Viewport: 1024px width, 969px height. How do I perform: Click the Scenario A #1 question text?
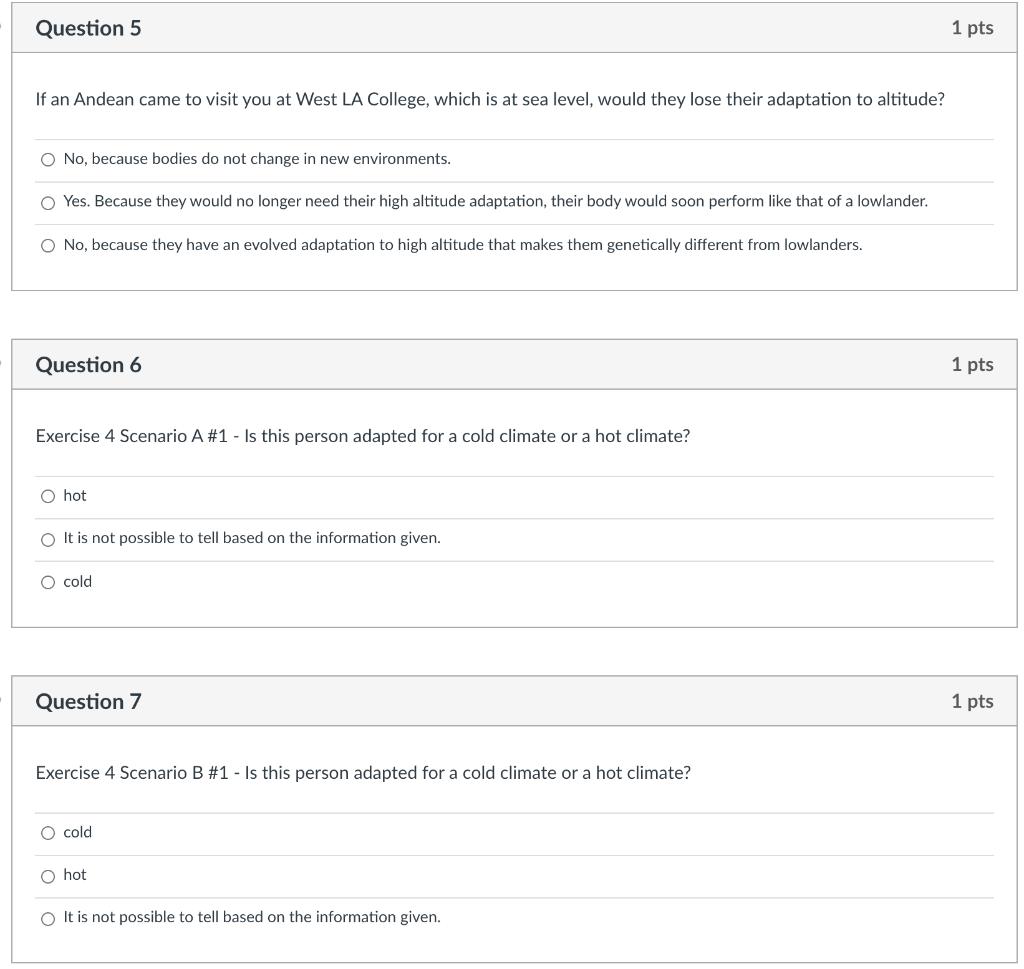[362, 436]
